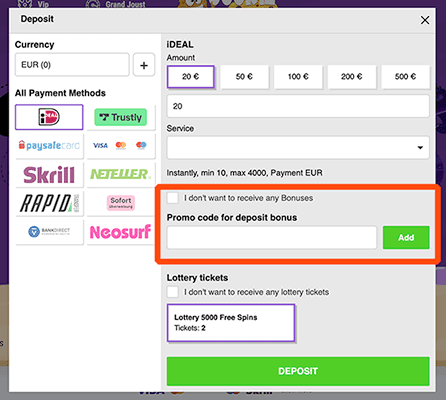
Task: Tick the no lottery tickets checkbox
Action: 173,292
